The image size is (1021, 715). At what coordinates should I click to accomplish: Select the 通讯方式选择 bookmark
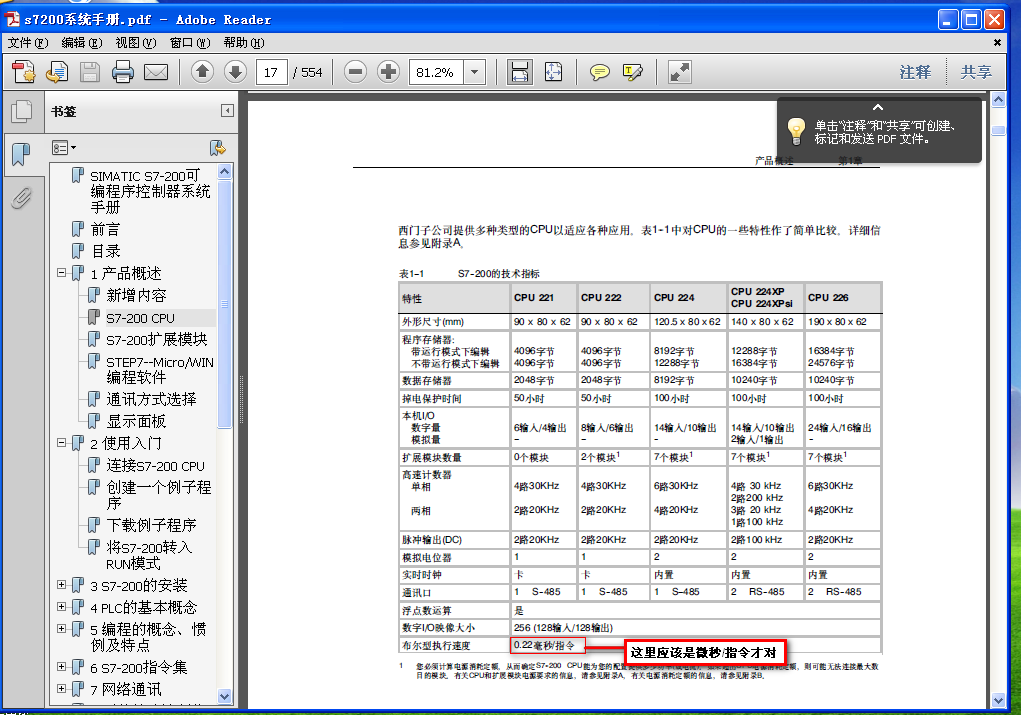(151, 399)
